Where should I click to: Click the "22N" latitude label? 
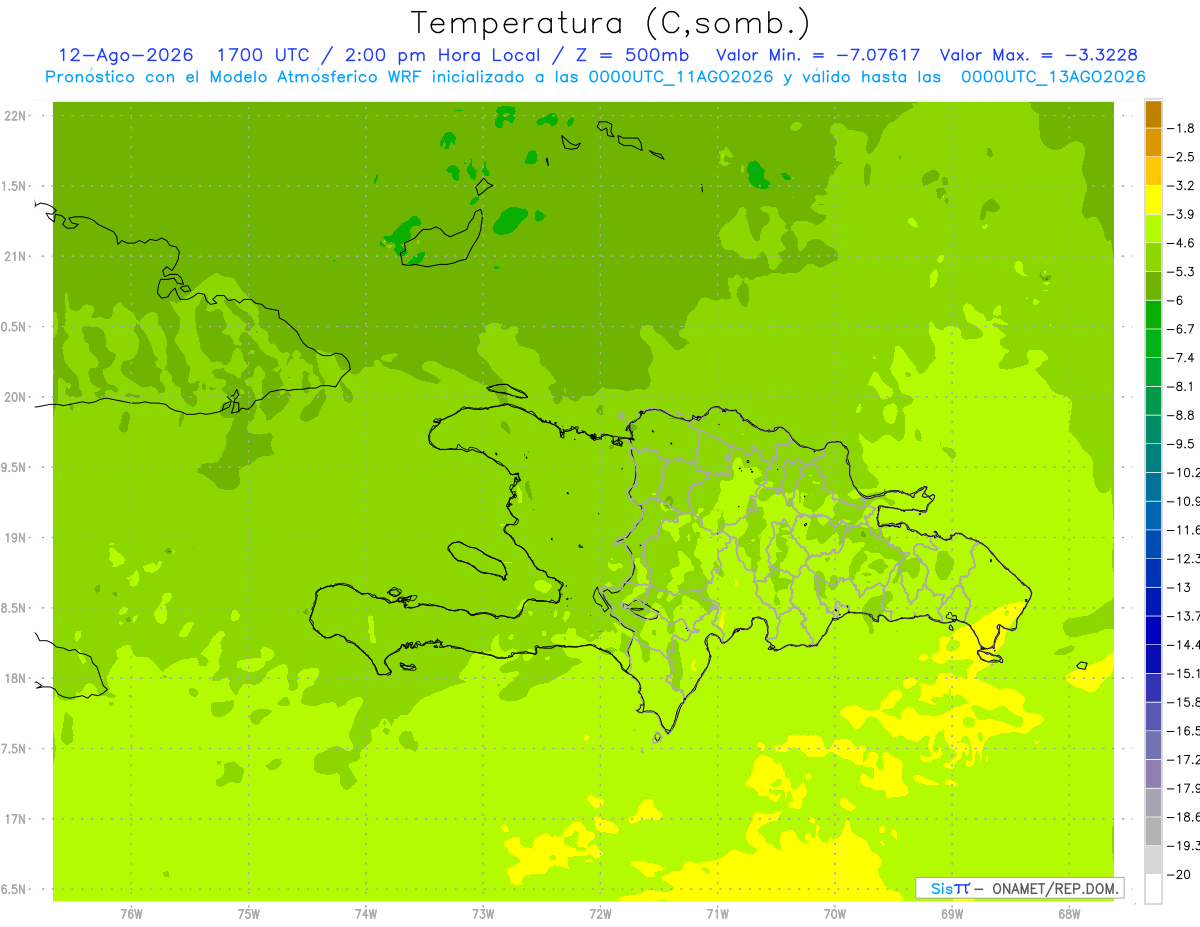tap(15, 116)
